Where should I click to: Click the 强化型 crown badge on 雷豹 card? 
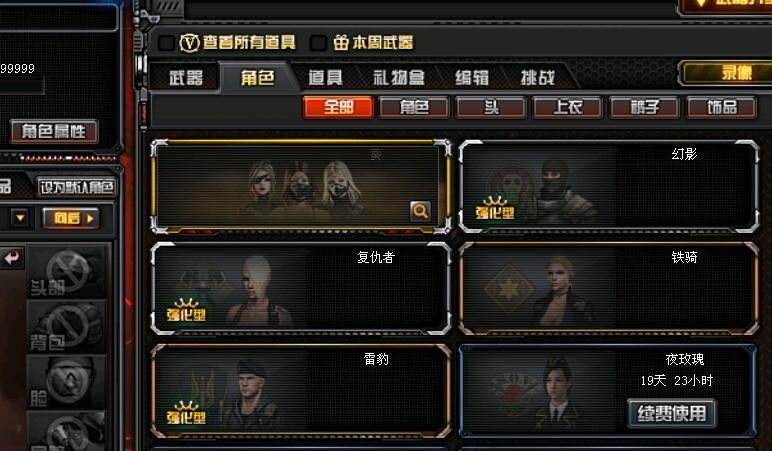[186, 413]
